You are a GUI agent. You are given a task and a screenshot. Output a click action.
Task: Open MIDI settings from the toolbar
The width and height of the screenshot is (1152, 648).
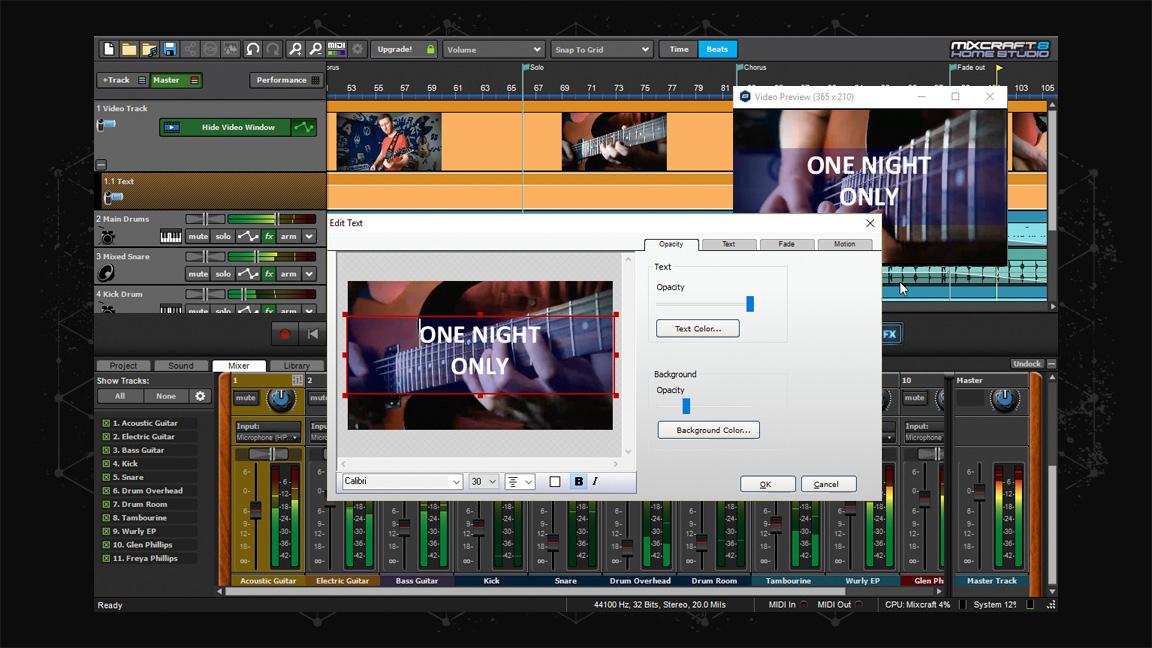coord(337,48)
